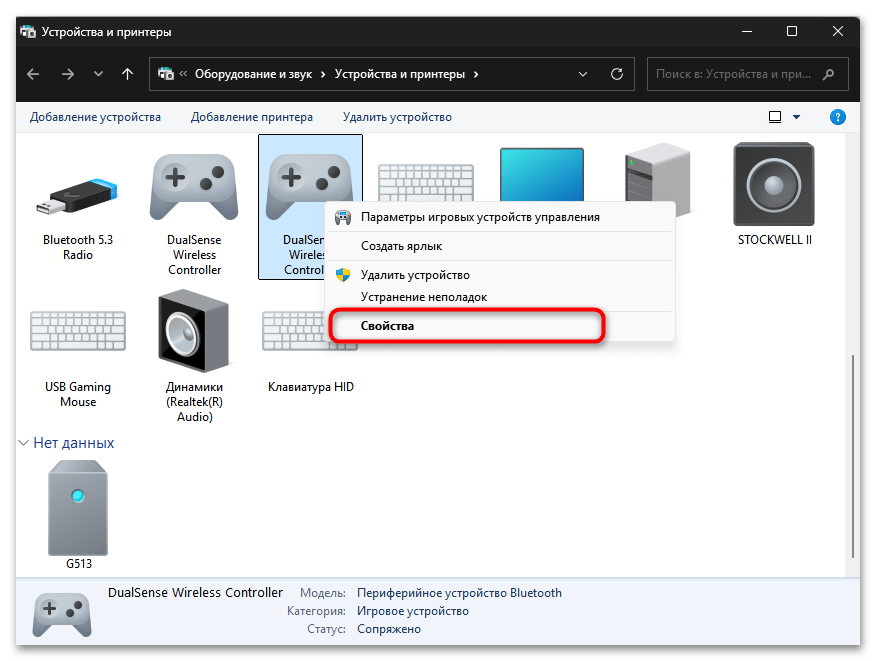876x661 pixels.
Task: Choose Удалить устройство in context menu
Action: tap(500, 275)
